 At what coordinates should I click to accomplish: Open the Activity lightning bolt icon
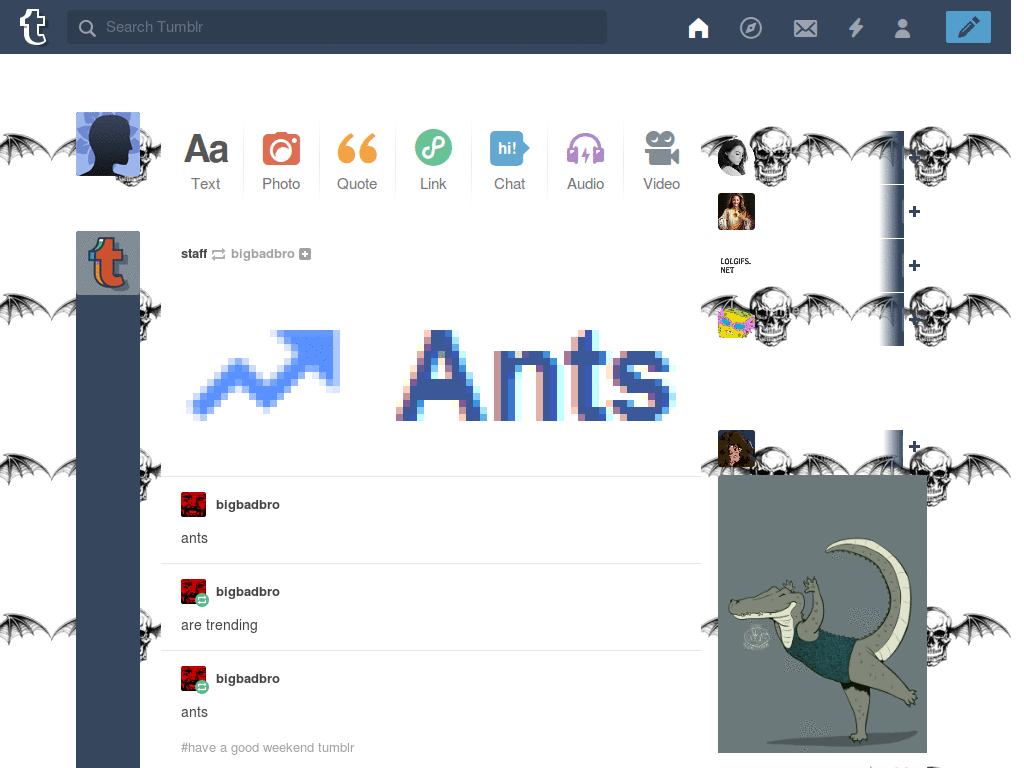[856, 27]
